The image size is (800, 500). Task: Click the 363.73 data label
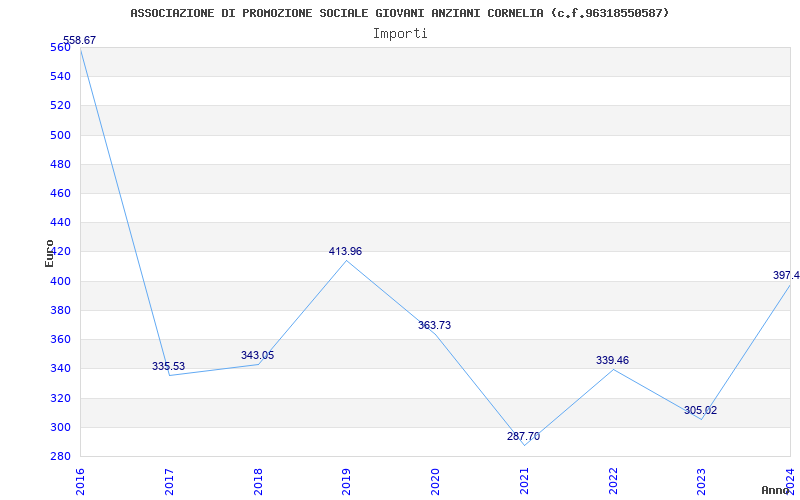(x=434, y=326)
